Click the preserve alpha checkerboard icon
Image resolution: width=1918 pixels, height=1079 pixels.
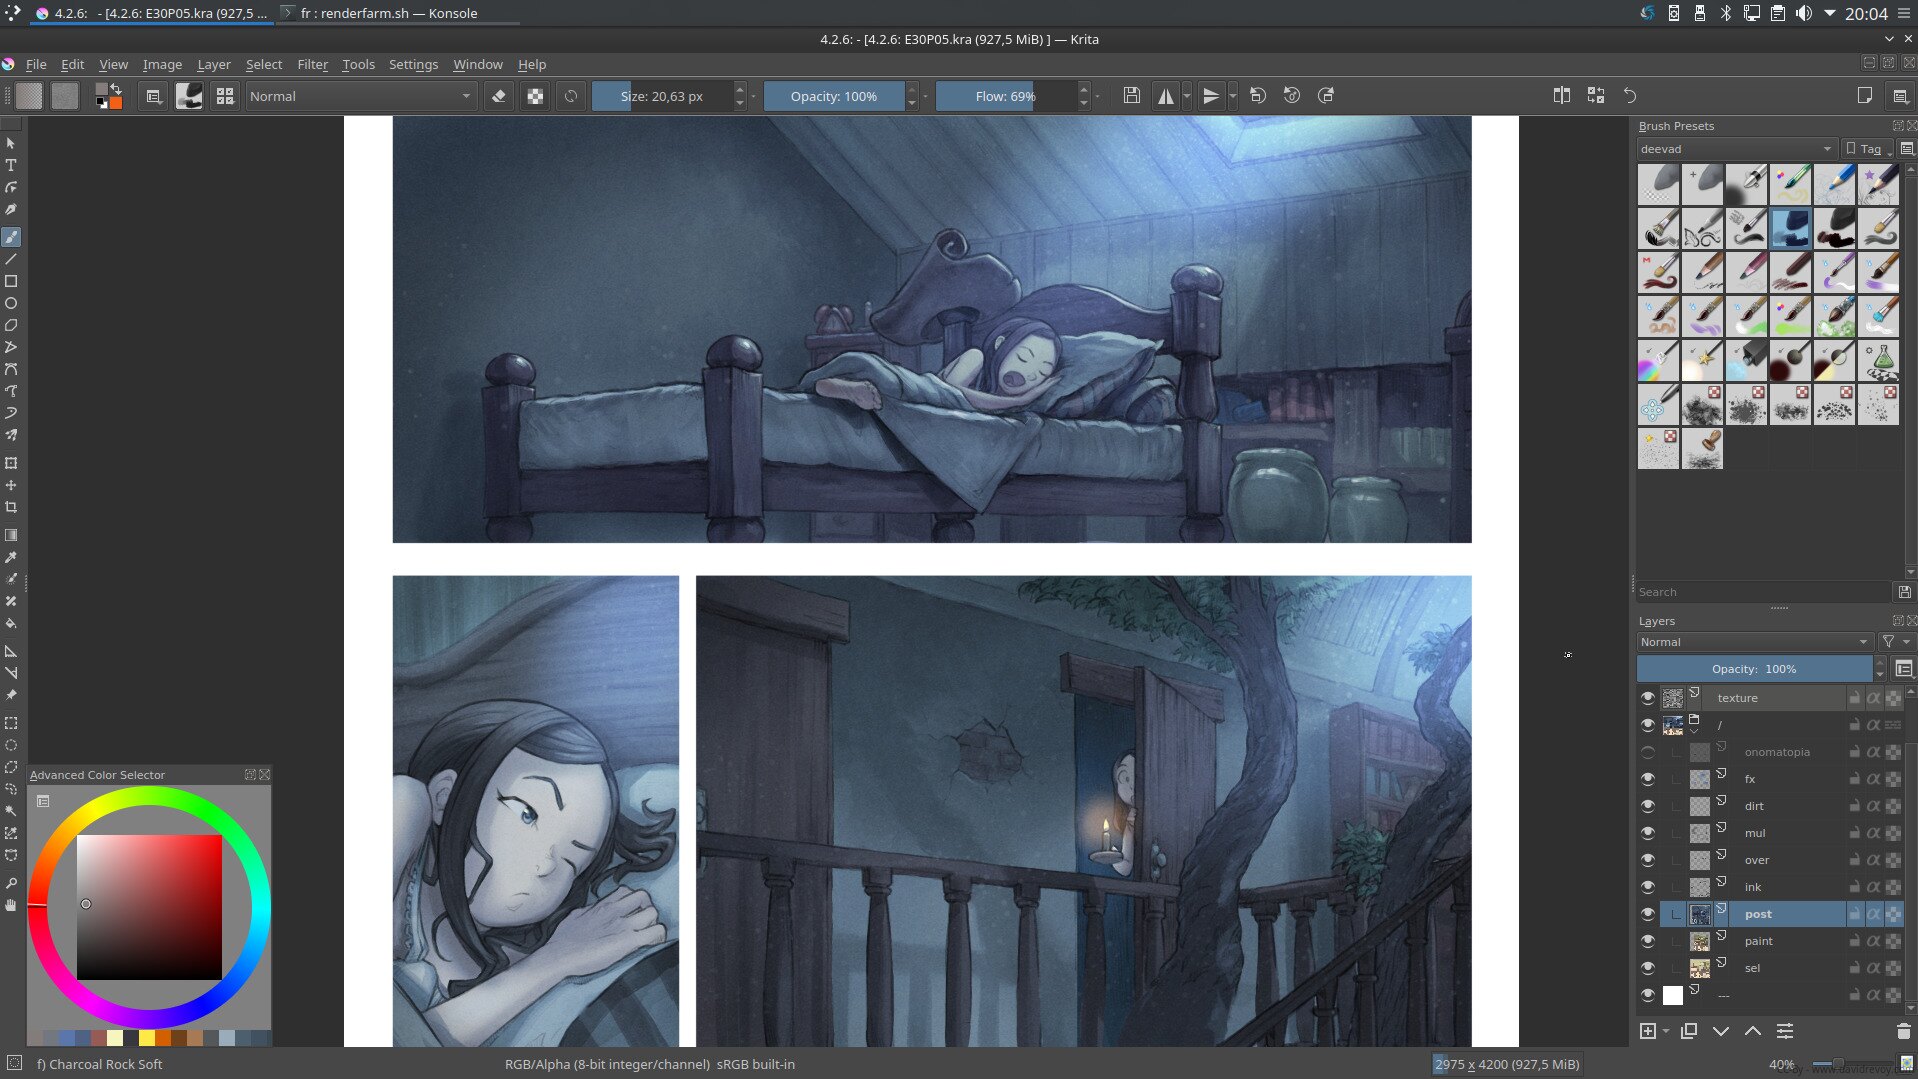536,96
